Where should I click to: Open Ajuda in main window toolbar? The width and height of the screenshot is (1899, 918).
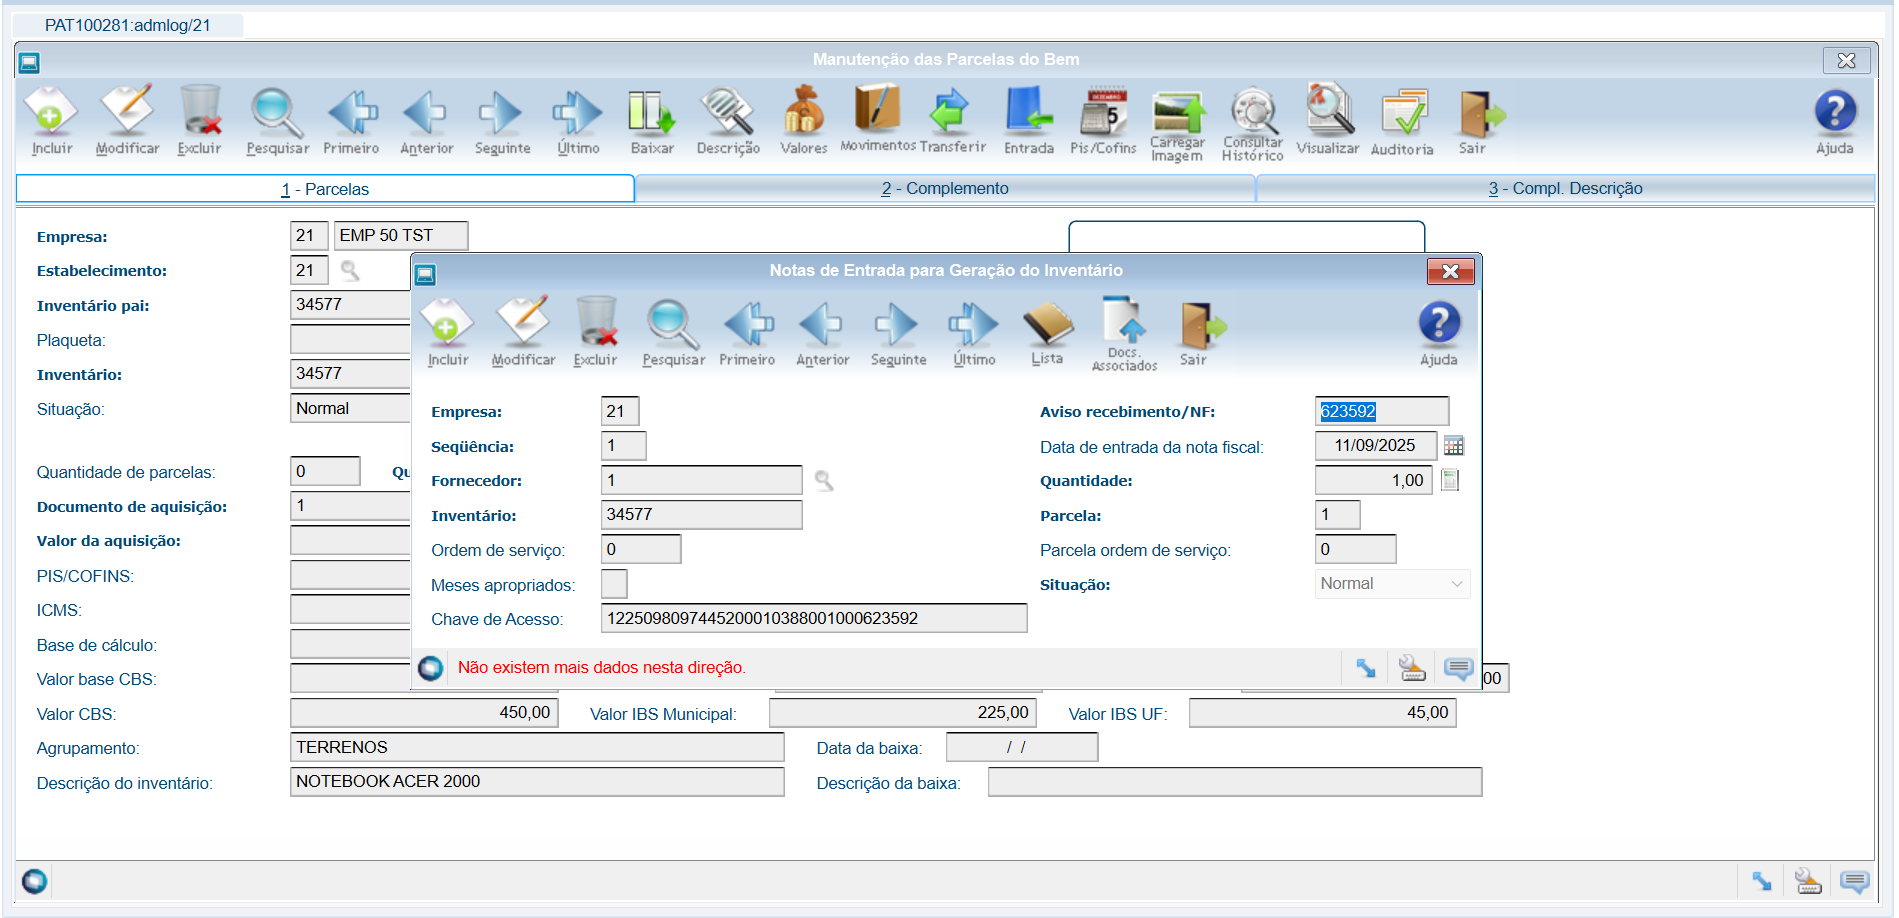click(1835, 121)
